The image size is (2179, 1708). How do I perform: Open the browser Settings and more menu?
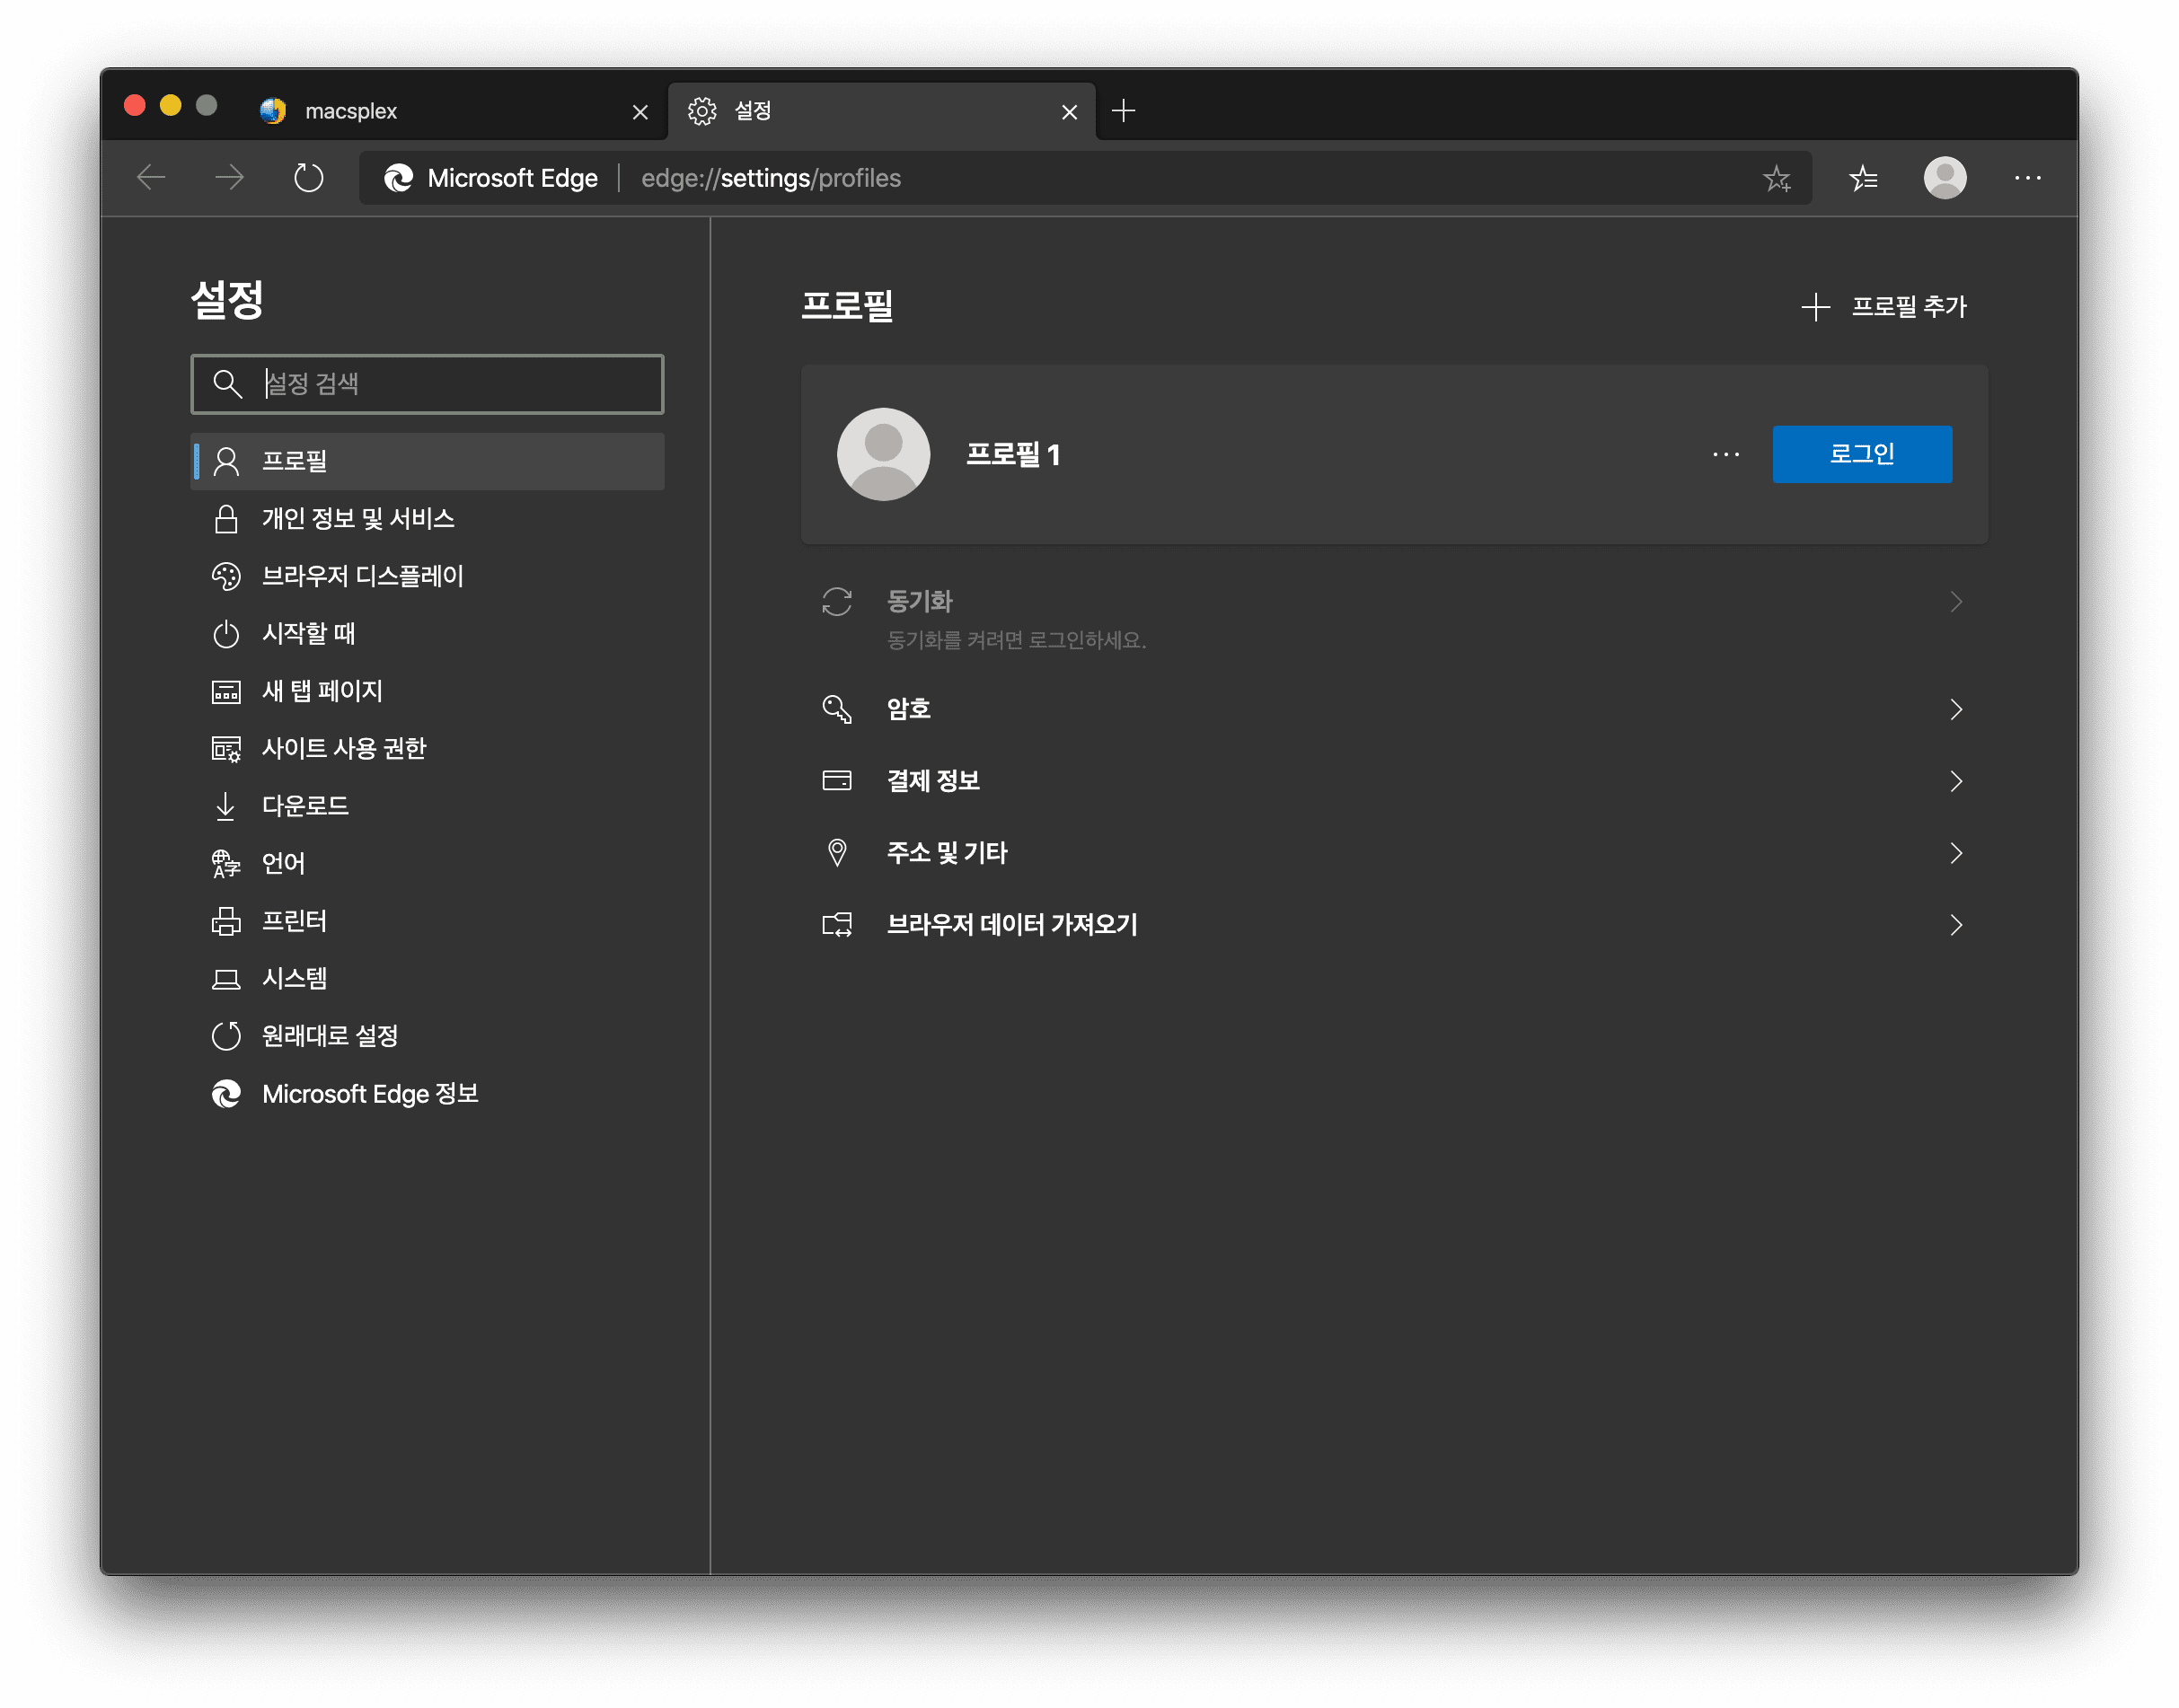pos(2027,178)
